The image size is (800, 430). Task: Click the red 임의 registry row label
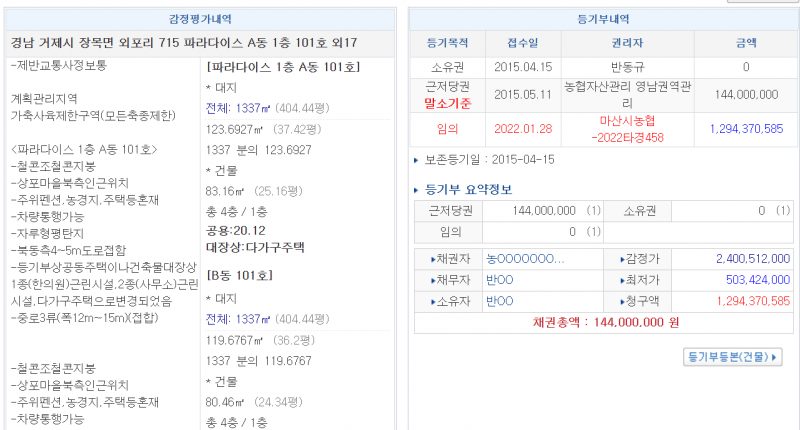(449, 129)
